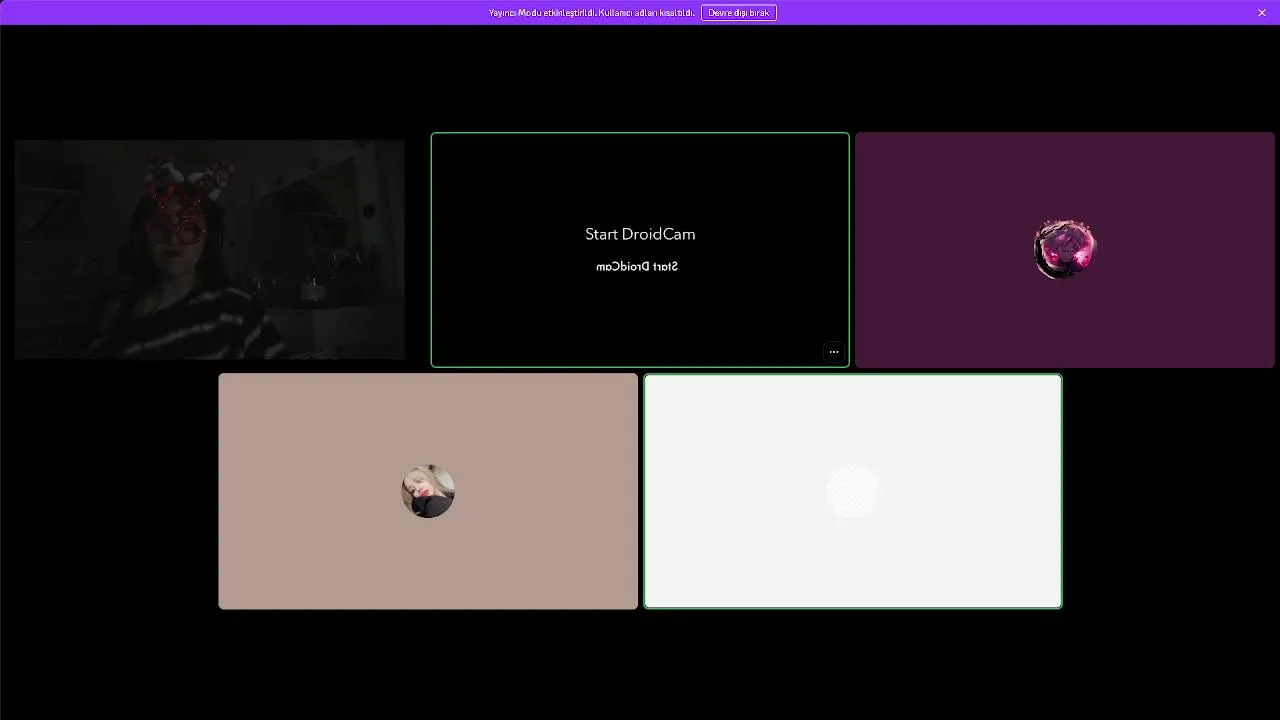Select the dark webcam video tile
The image size is (1280, 720).
[x=209, y=250]
